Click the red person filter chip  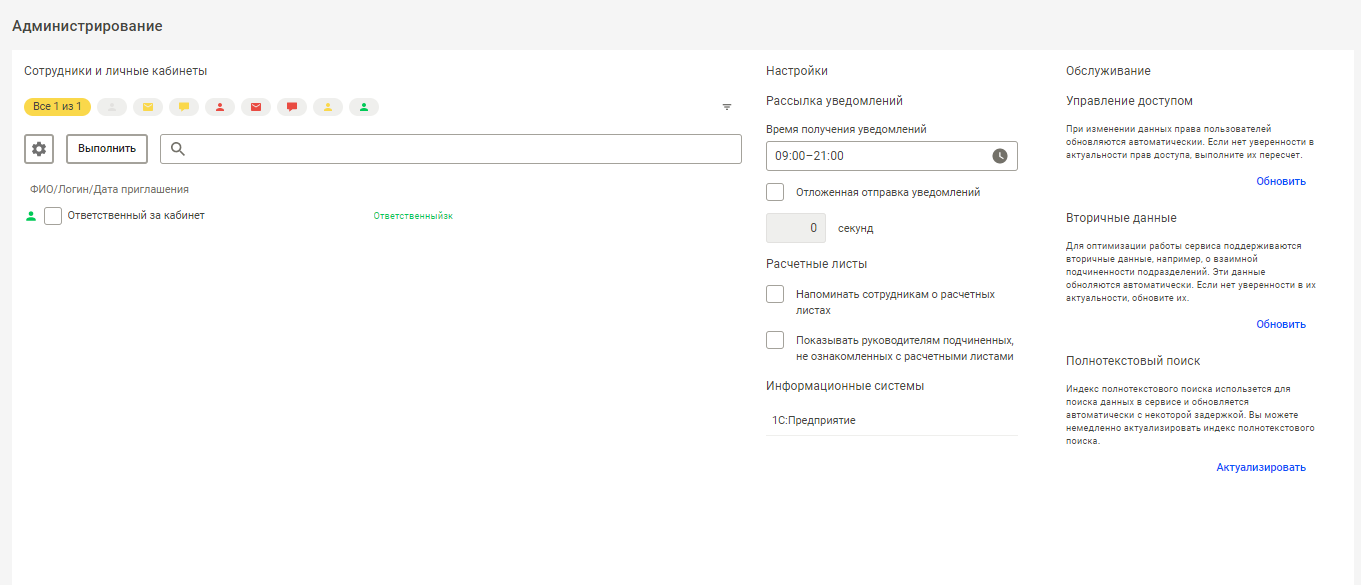click(220, 107)
